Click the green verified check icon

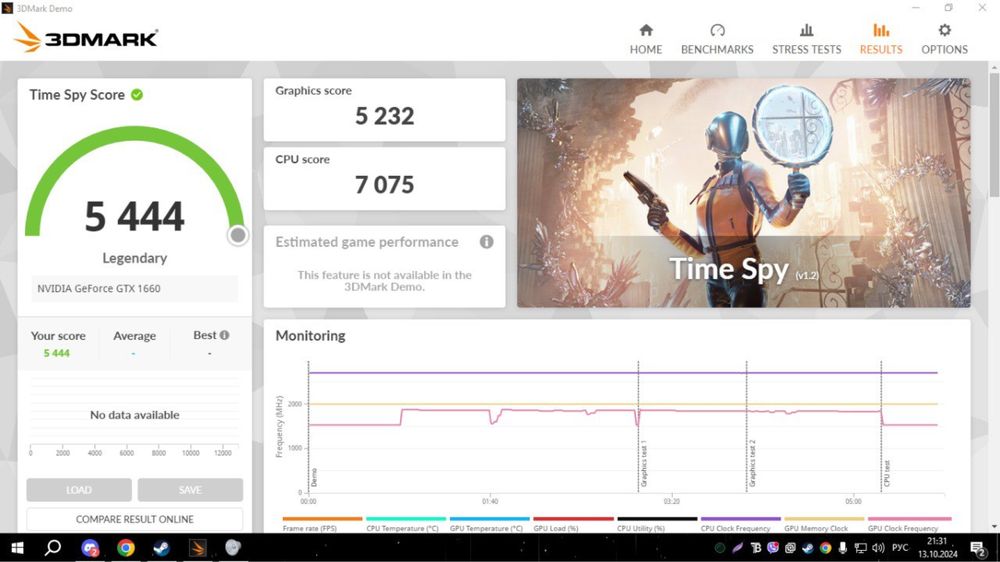(137, 94)
